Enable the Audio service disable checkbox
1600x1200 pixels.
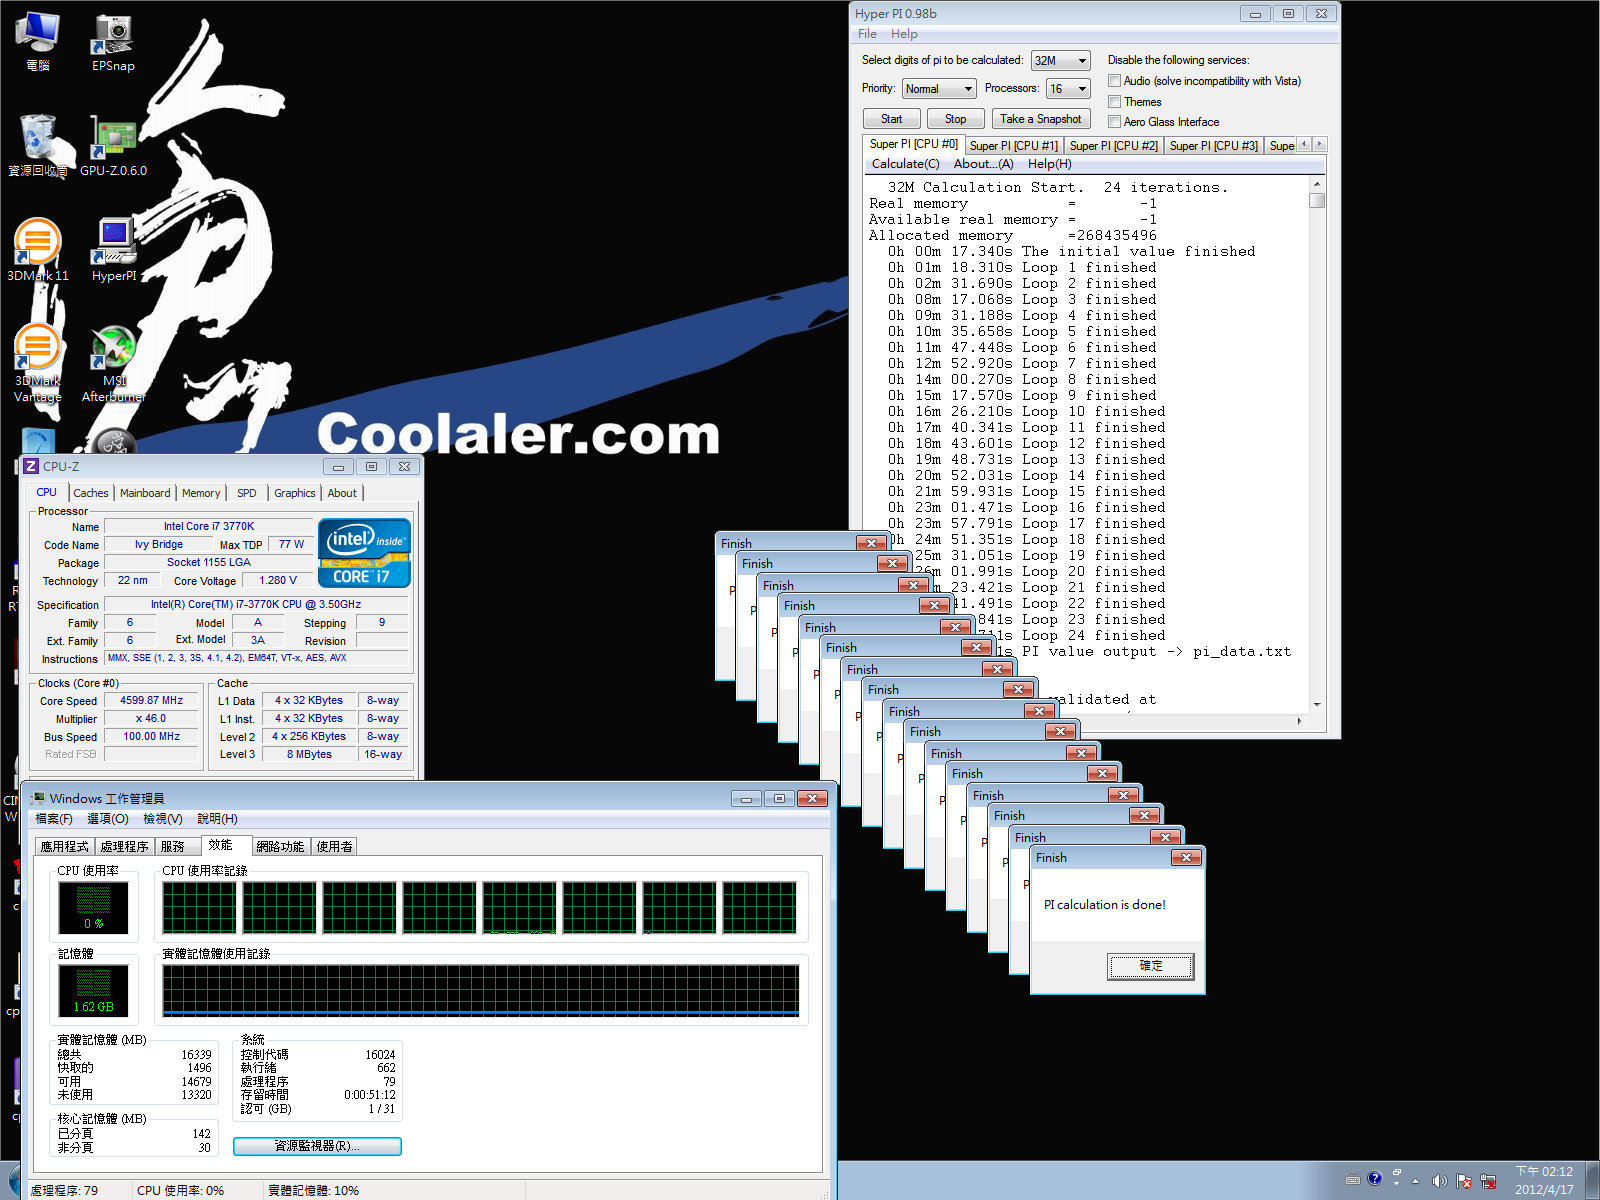tap(1114, 80)
